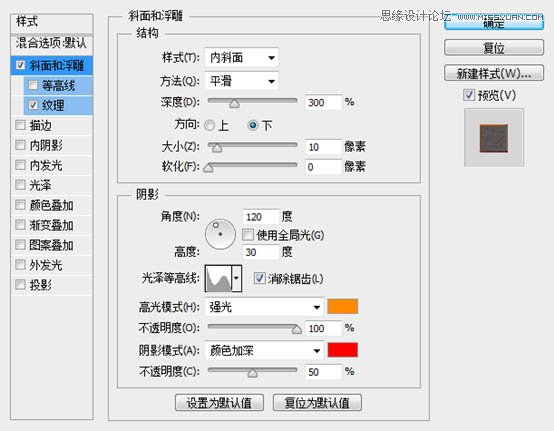The height and width of the screenshot is (431, 554).
Task: Click the 大小(Z) slider handle
Action: tap(217, 148)
